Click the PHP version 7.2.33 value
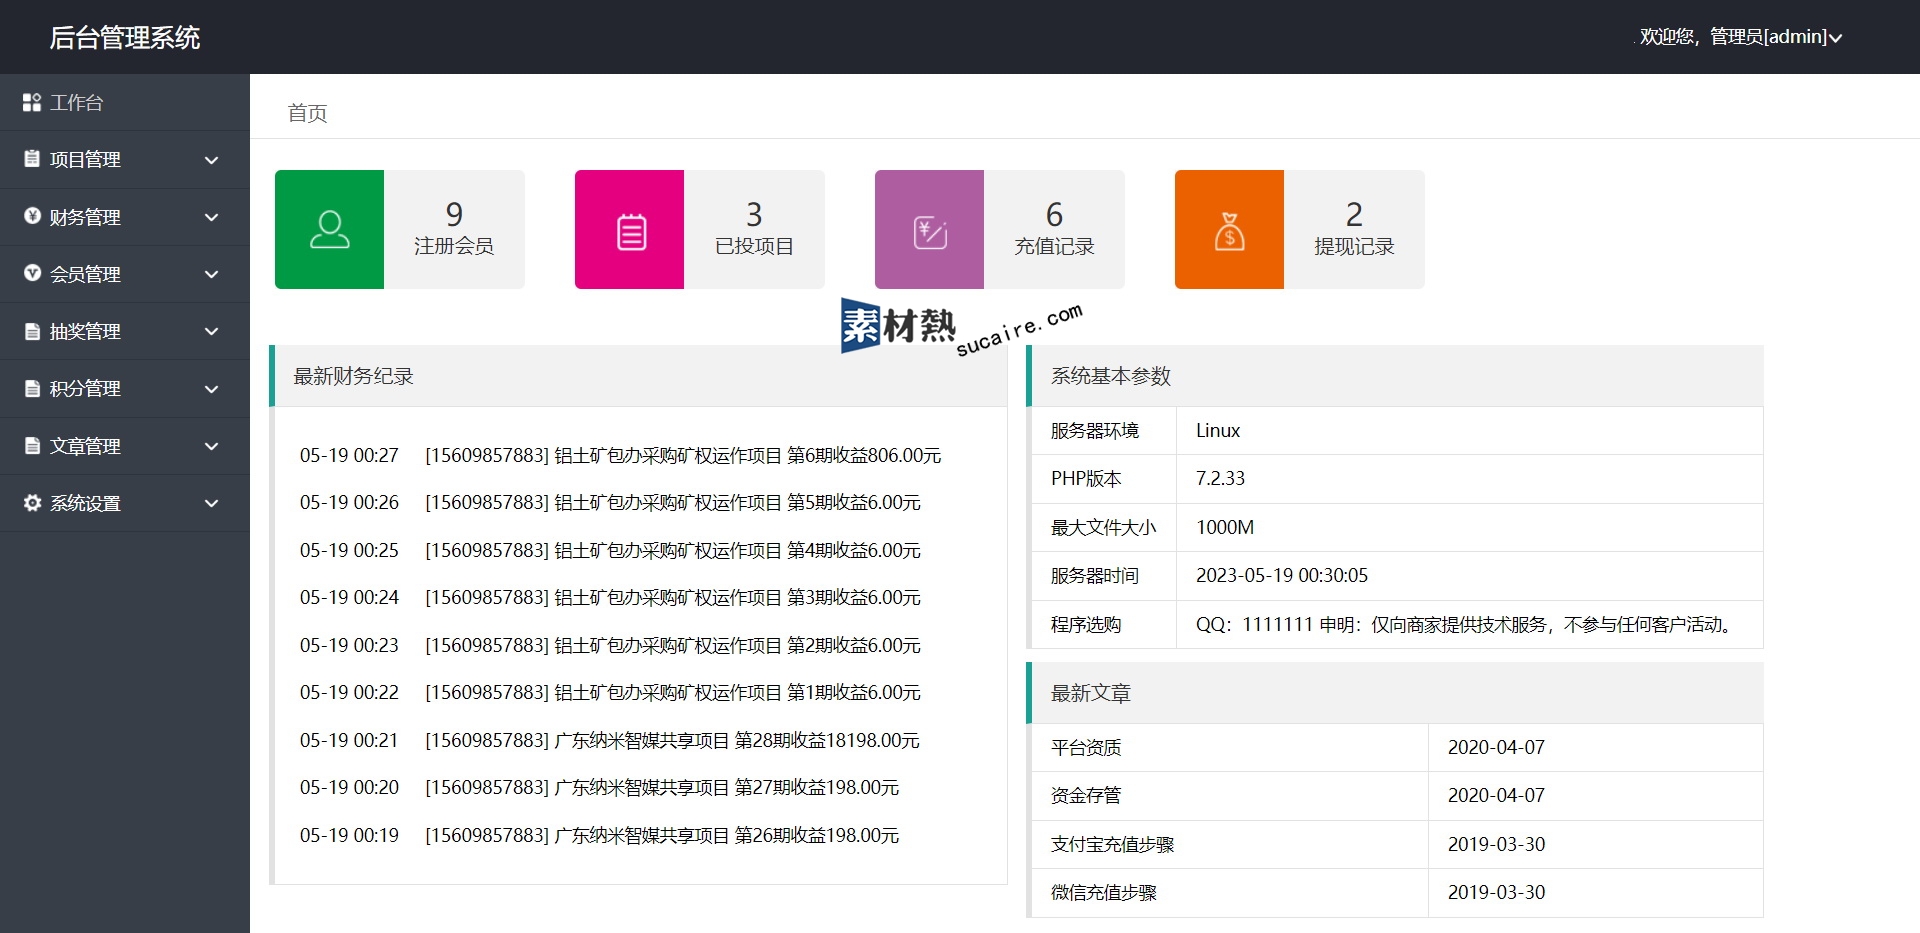The image size is (1920, 933). (1220, 478)
